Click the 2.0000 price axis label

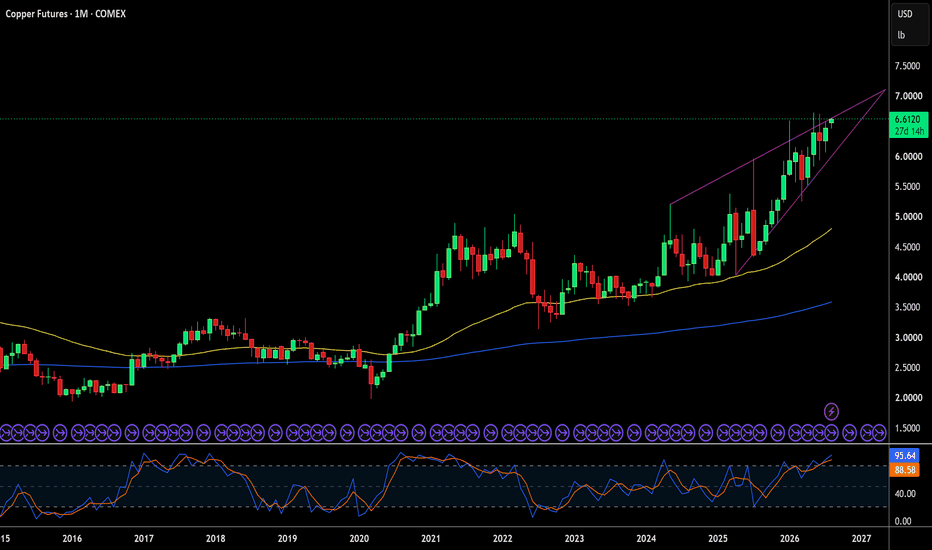pyautogui.click(x=908, y=398)
